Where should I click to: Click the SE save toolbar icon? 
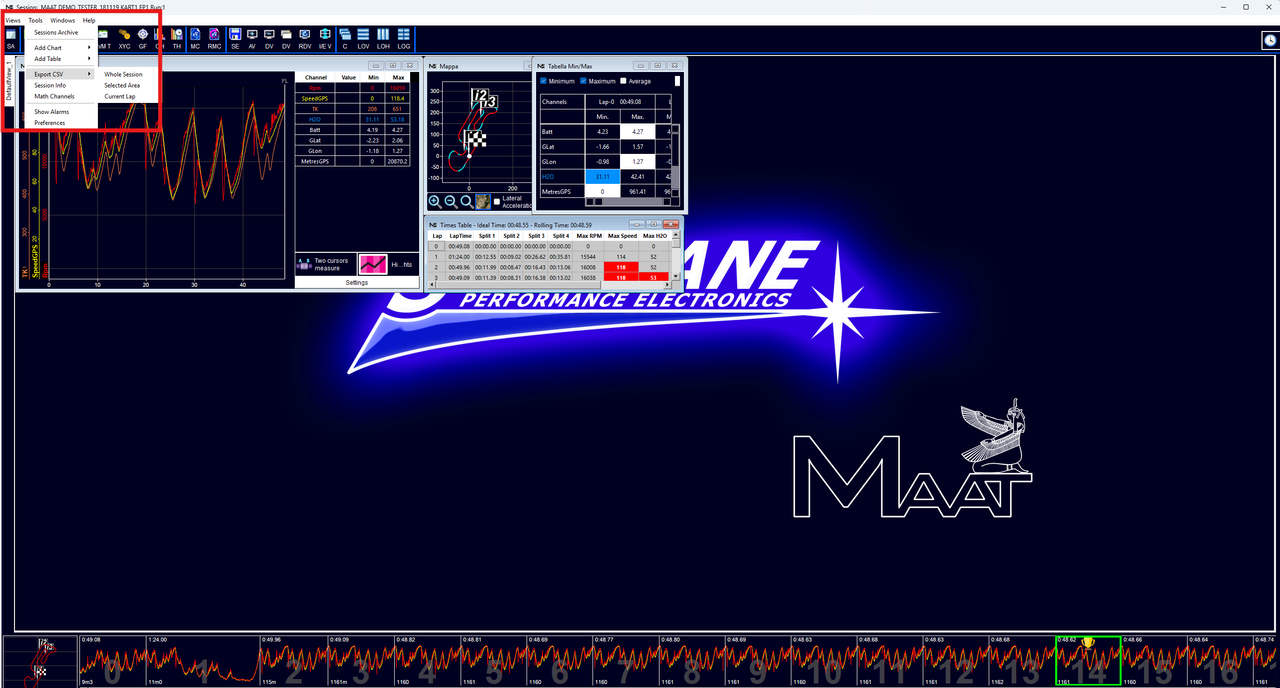(235, 39)
